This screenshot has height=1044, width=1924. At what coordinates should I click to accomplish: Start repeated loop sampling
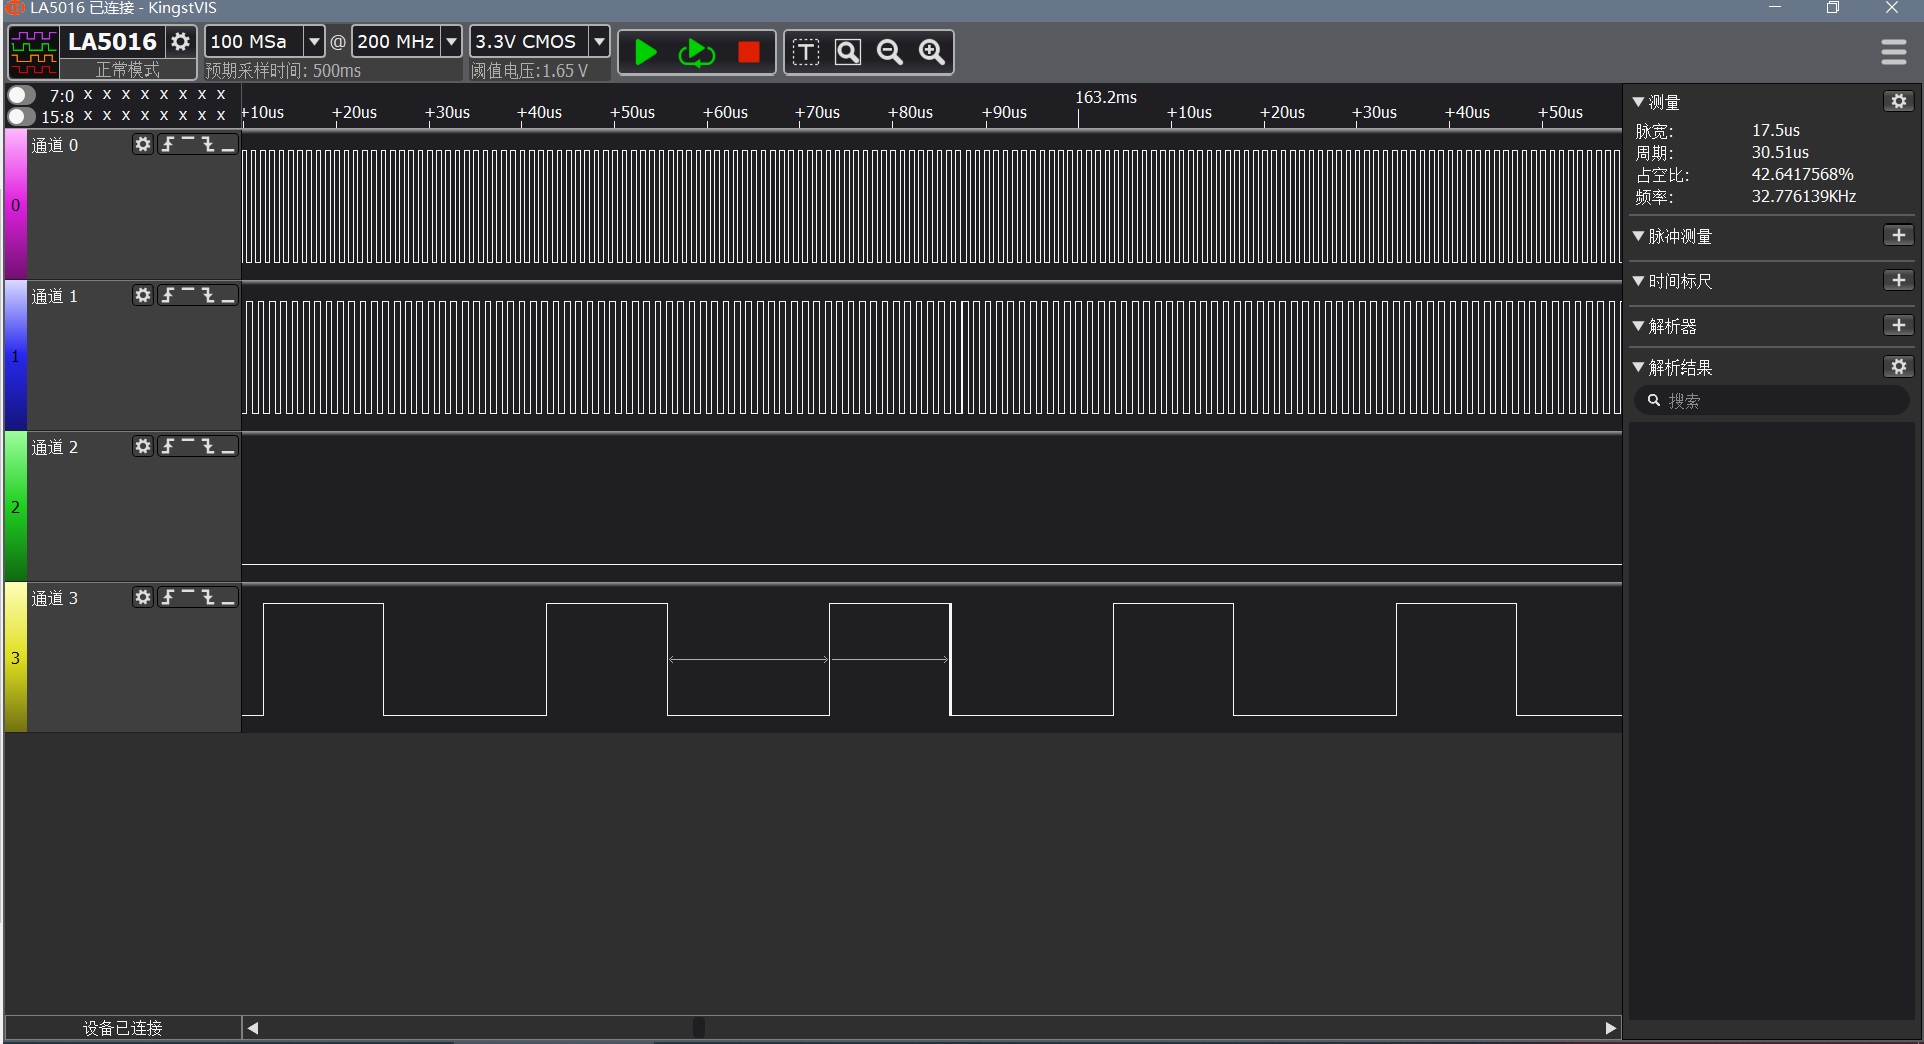(696, 52)
